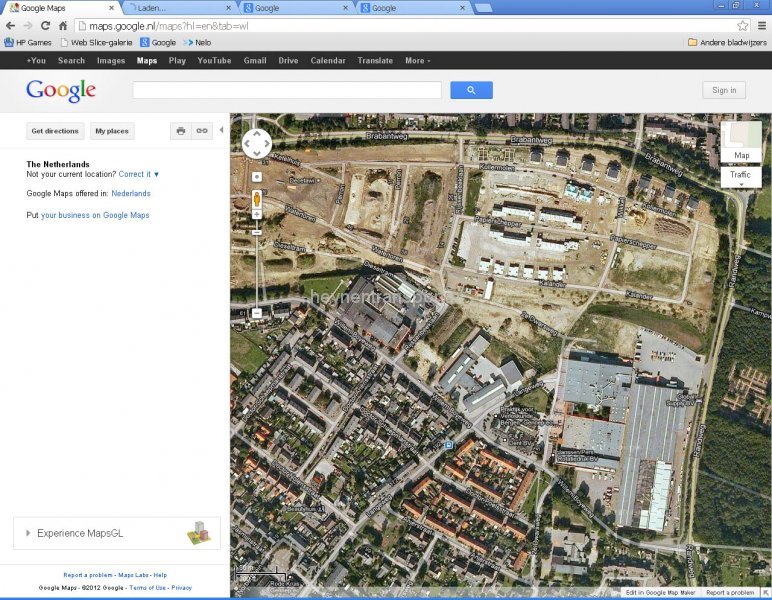Click the zoom slider handle
Viewport: 772px width, 600px height.
257,232
